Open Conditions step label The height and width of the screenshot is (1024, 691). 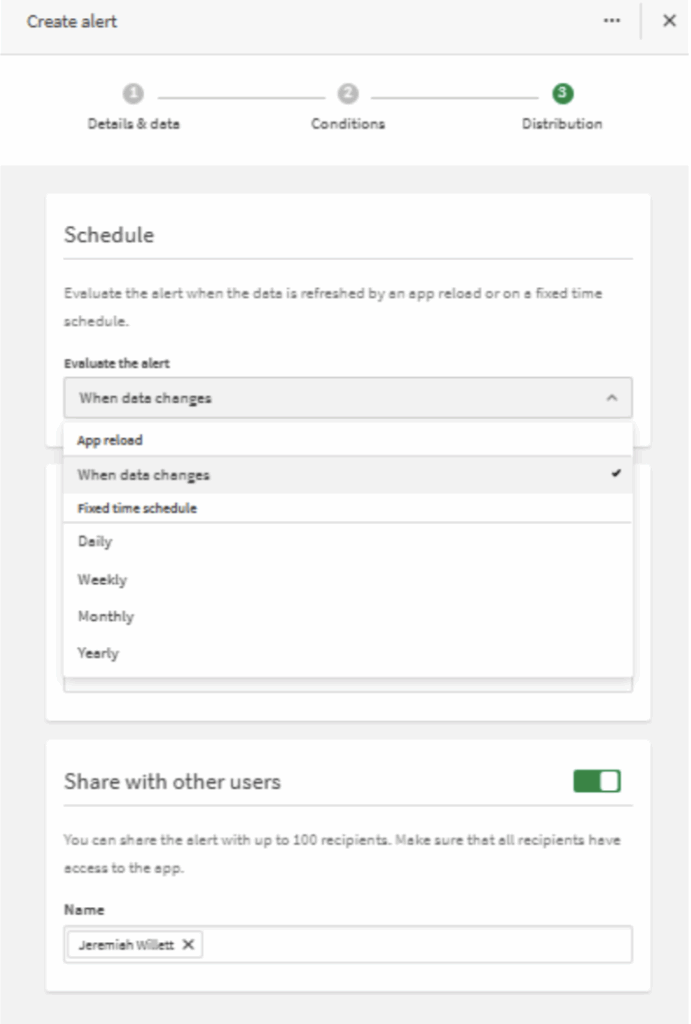(x=347, y=124)
